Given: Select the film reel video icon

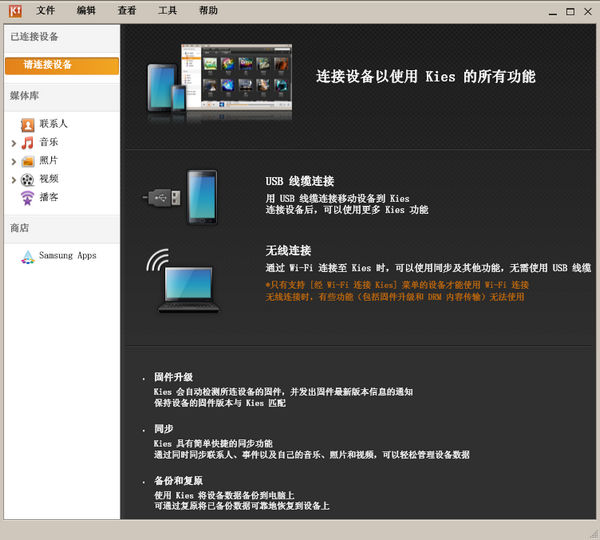Looking at the screenshot, I should click(x=27, y=179).
